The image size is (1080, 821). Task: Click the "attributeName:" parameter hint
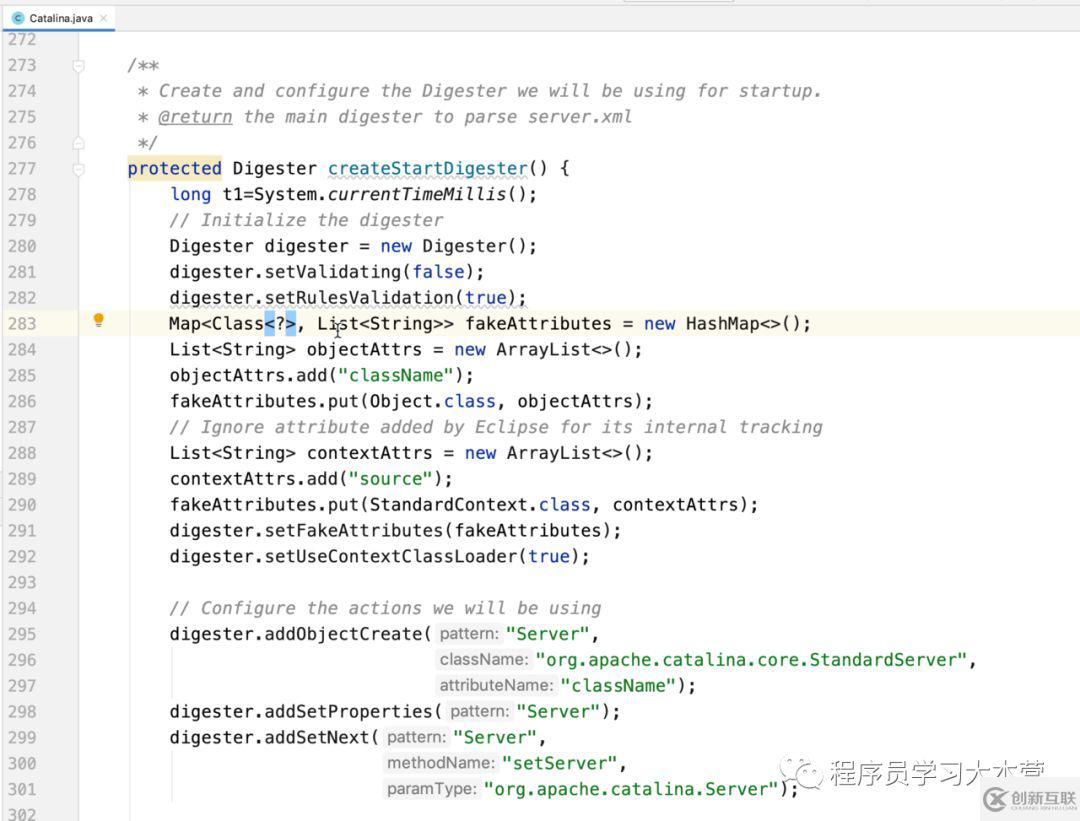tap(495, 686)
